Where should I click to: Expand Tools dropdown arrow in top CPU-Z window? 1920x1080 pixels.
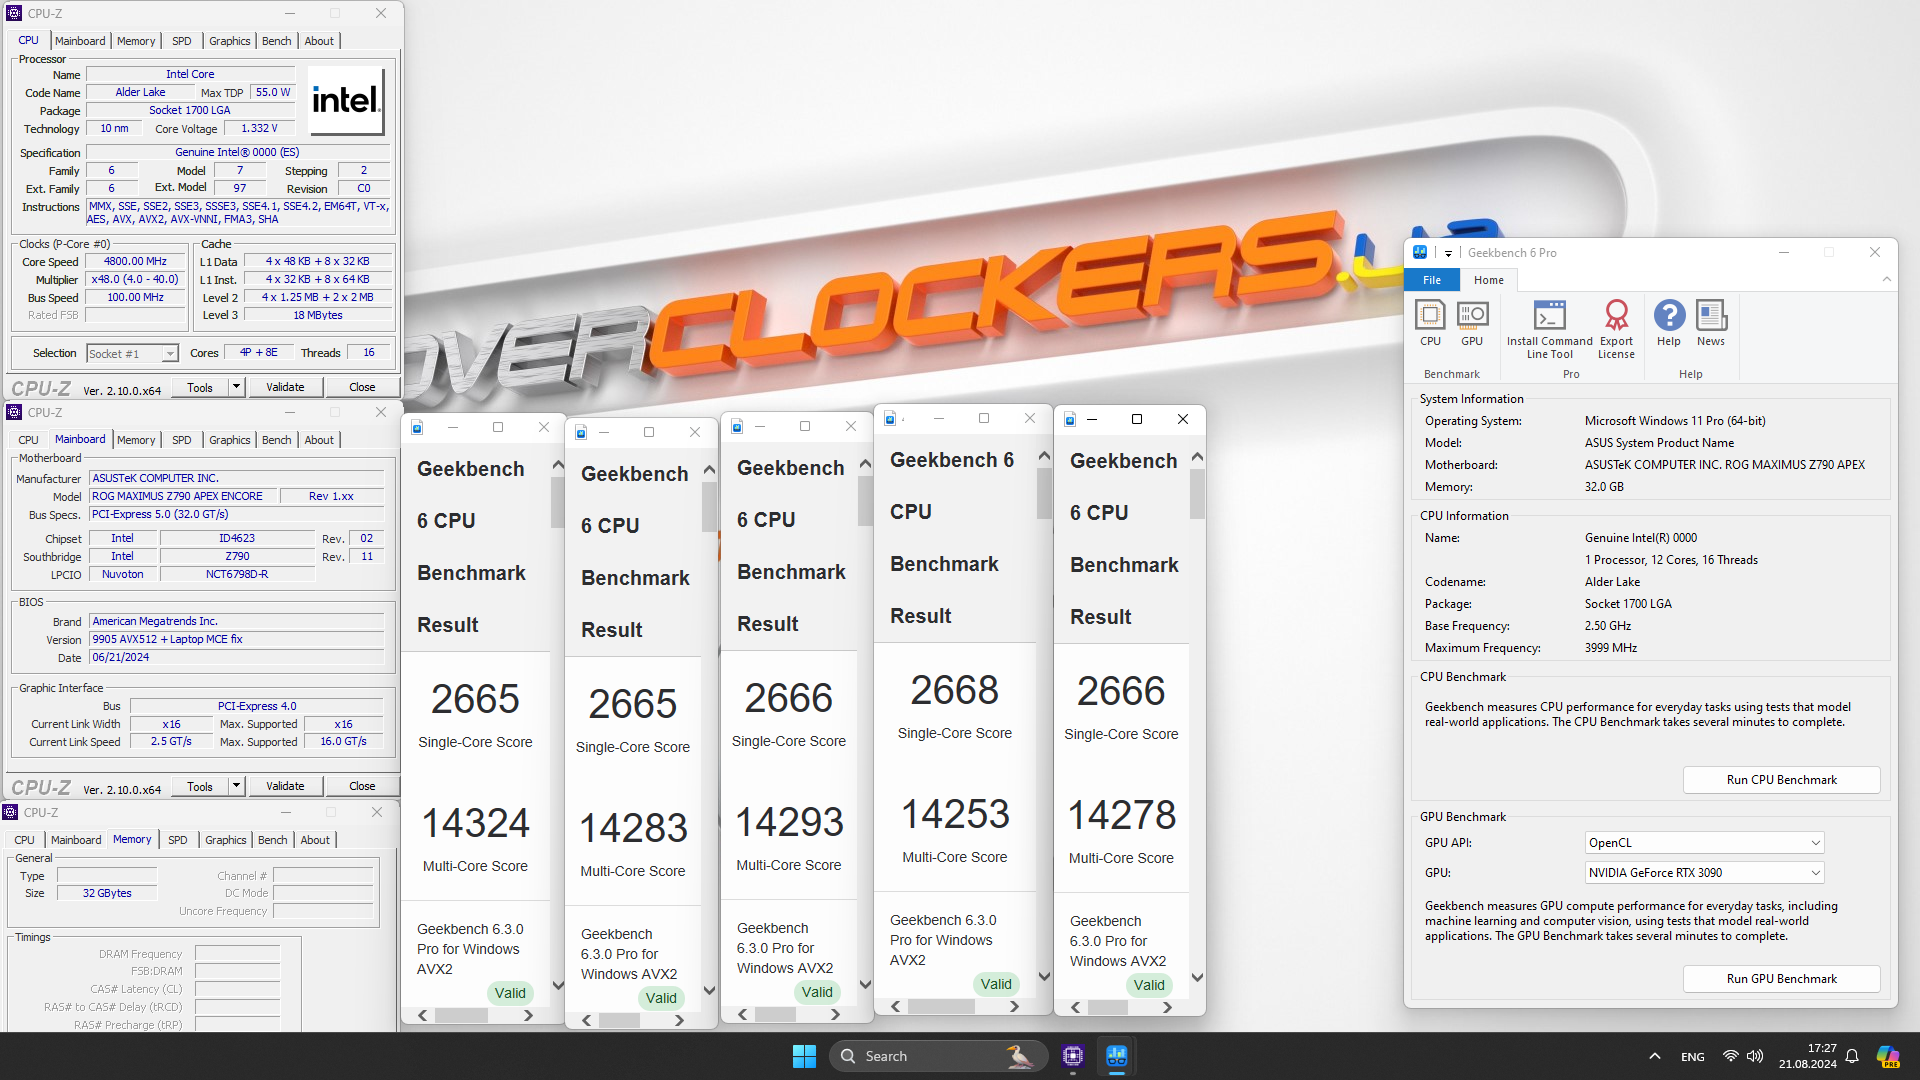(x=237, y=387)
